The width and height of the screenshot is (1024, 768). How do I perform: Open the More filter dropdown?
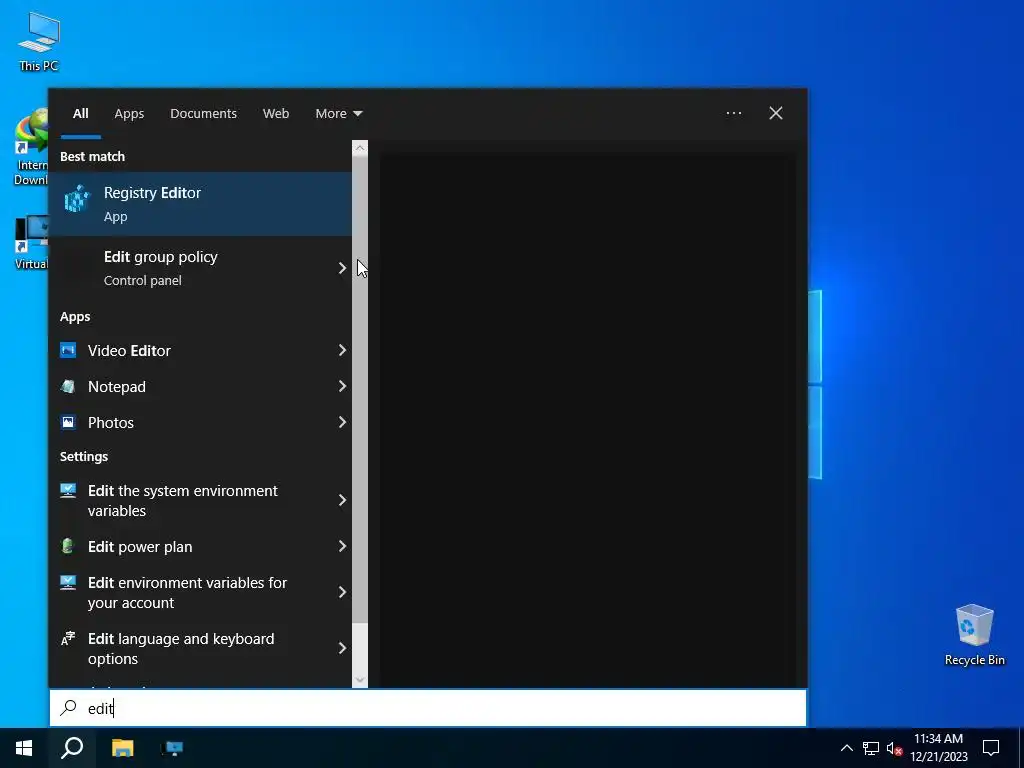(338, 113)
